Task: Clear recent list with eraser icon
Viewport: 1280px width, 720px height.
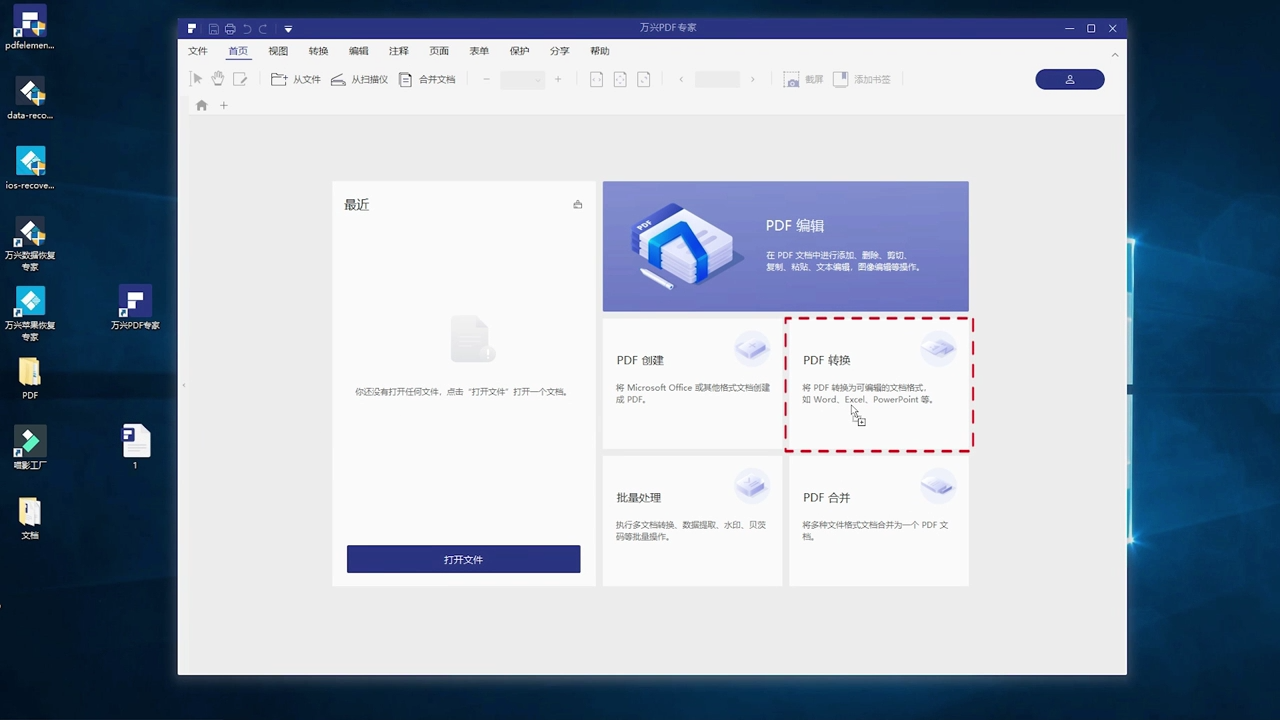Action: (577, 204)
